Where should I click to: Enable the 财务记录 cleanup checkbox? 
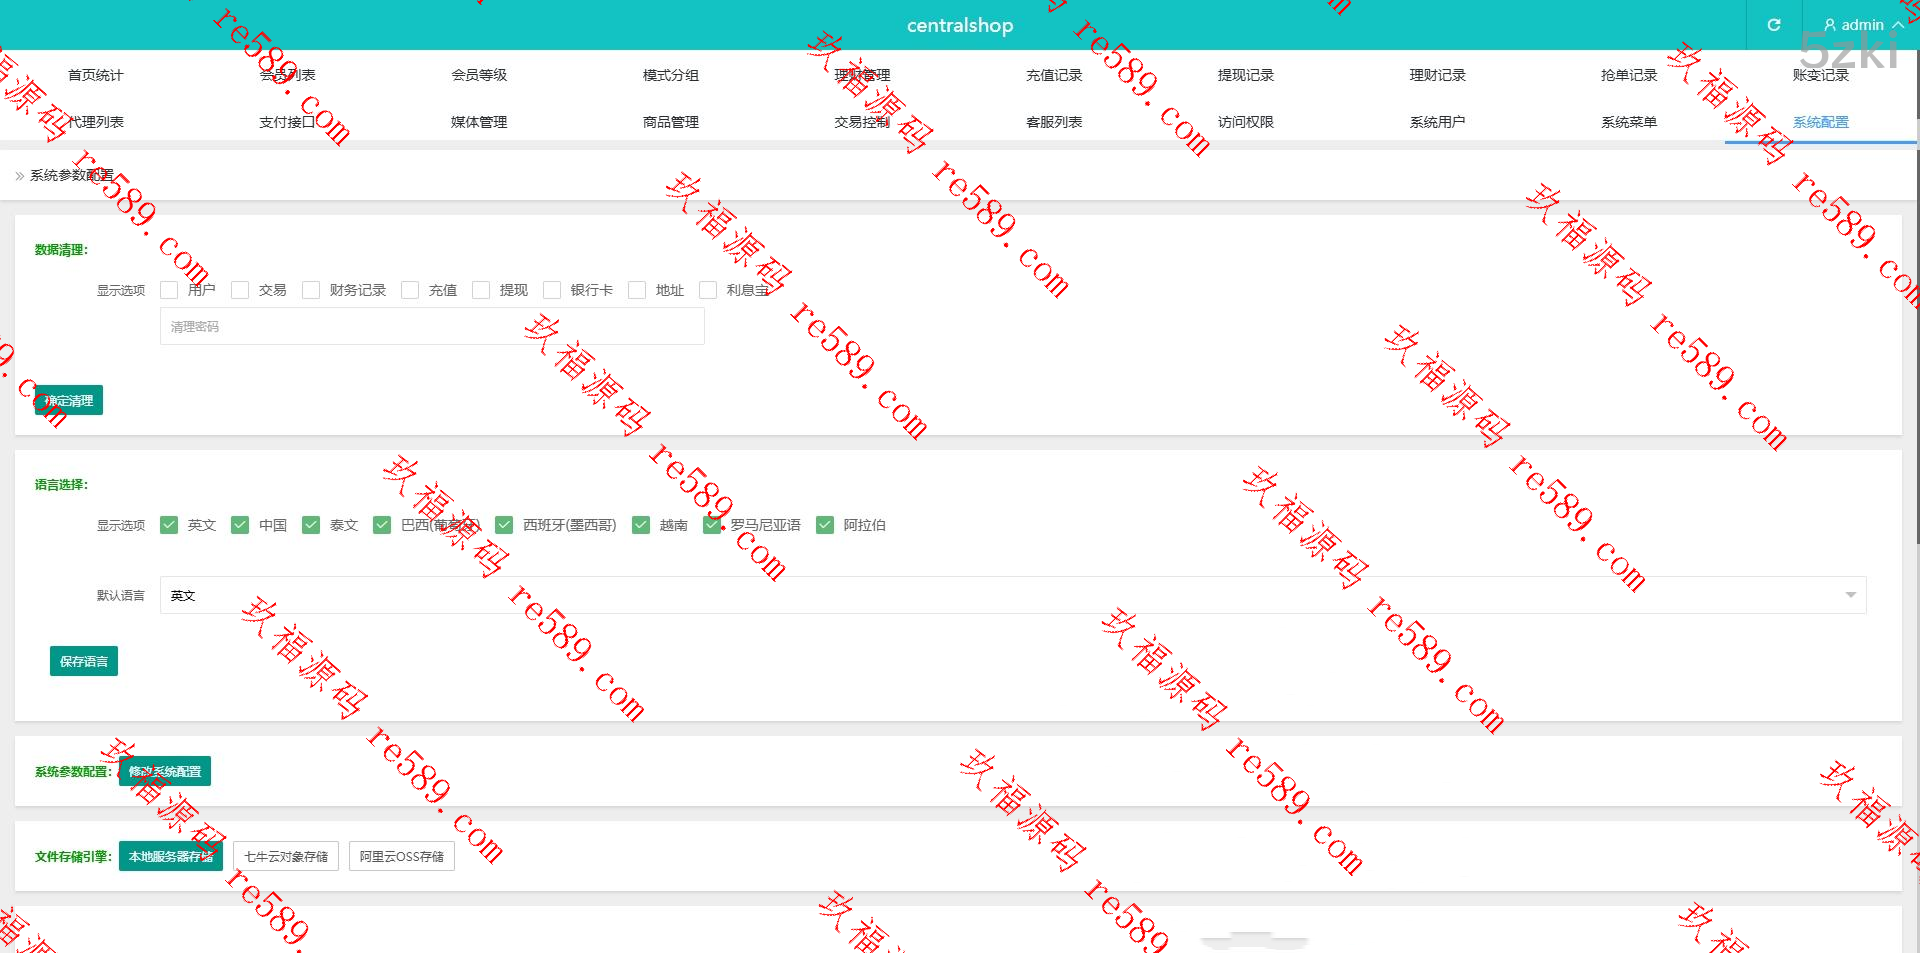[x=311, y=290]
